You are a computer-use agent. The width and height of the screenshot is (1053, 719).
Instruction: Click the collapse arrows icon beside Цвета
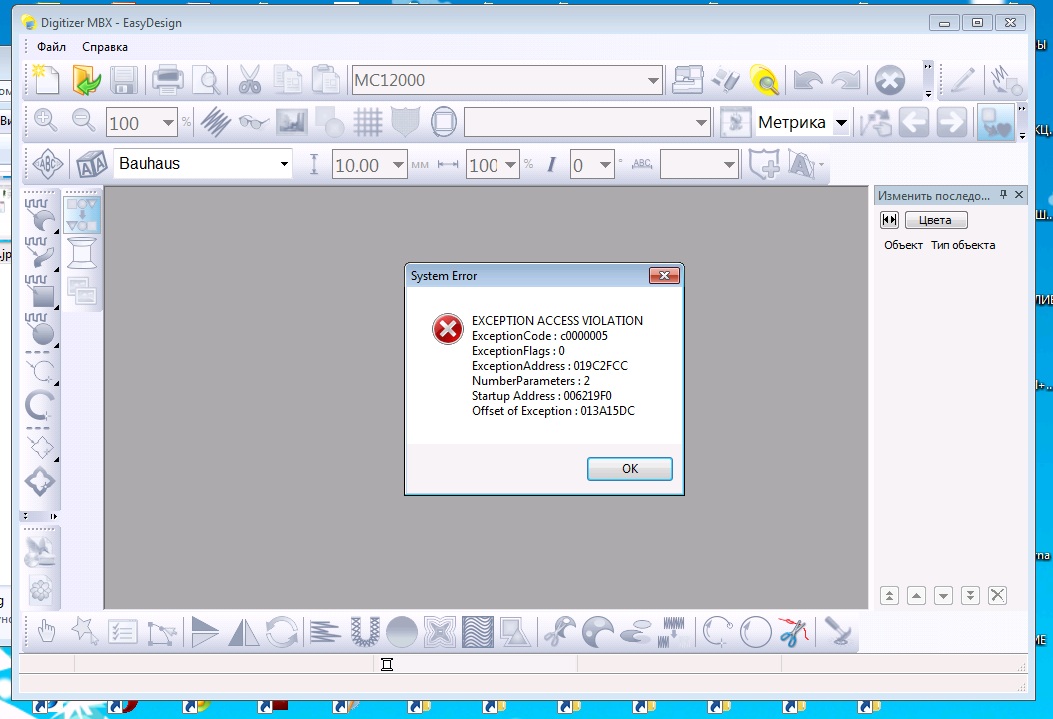pyautogui.click(x=889, y=220)
